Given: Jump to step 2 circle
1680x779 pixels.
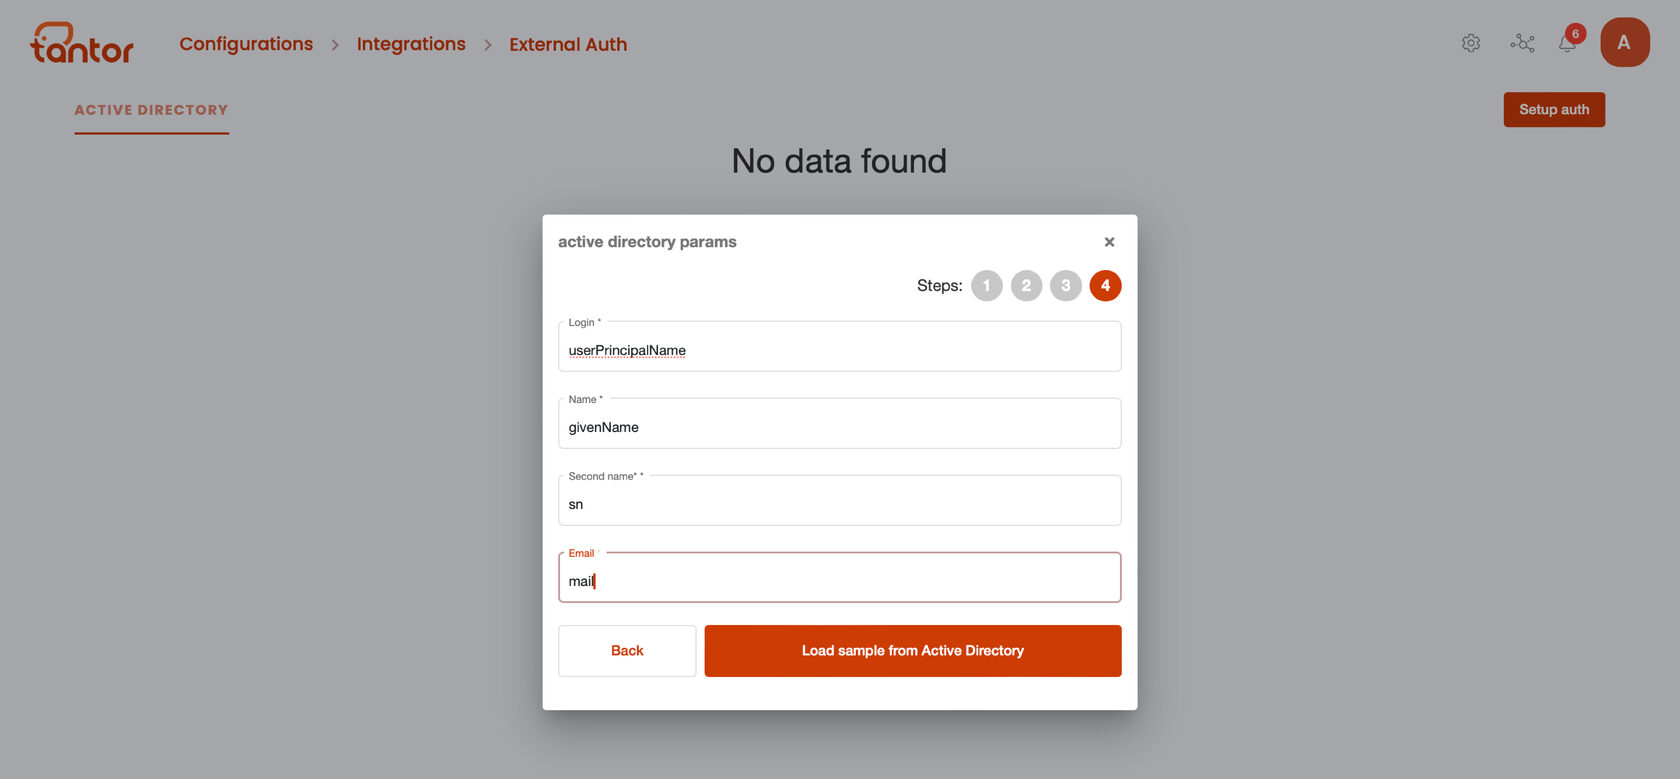Looking at the screenshot, I should [x=1026, y=286].
